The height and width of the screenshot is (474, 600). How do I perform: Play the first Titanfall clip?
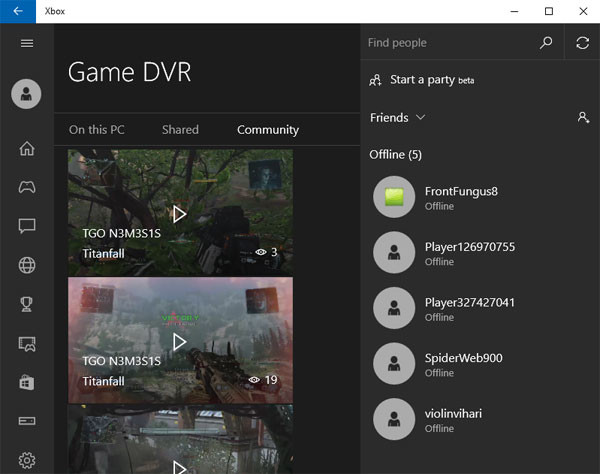click(179, 214)
